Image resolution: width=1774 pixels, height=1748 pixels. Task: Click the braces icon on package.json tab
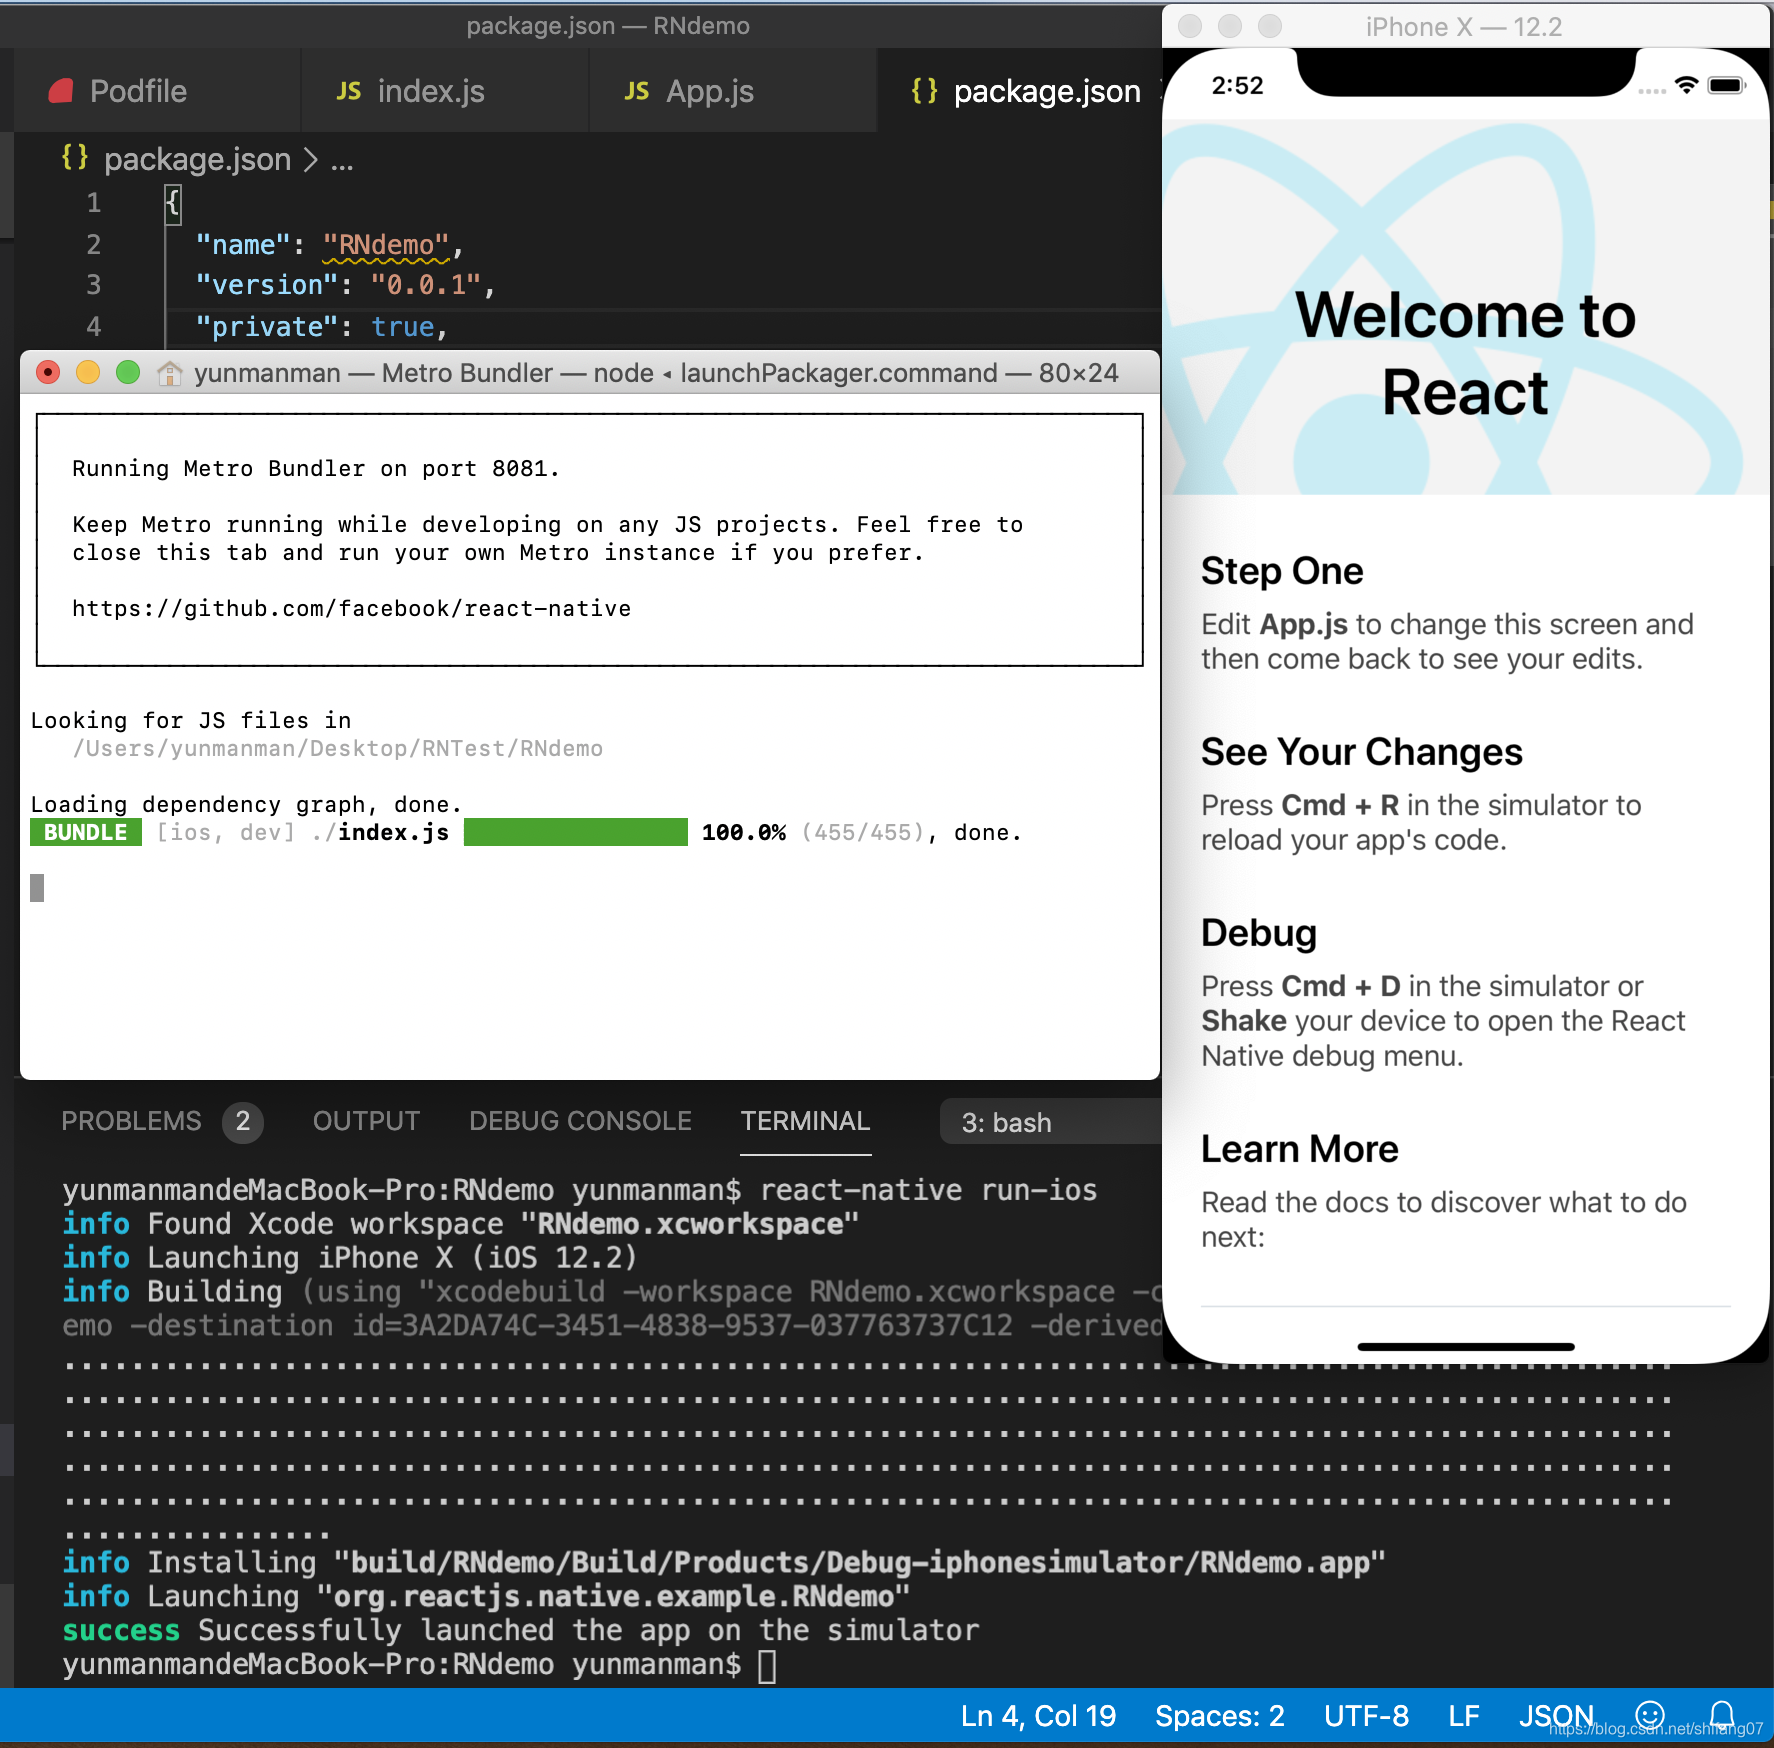tap(924, 91)
